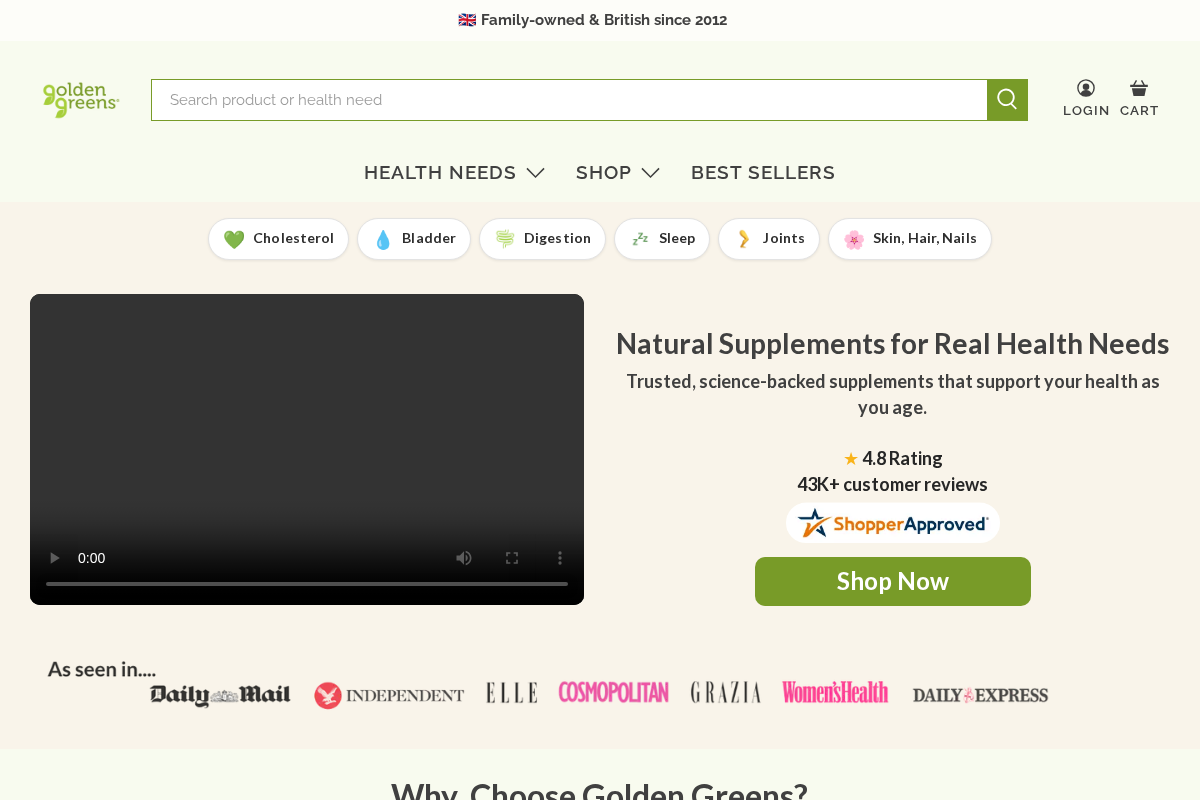Unmute the hero video
The image size is (1200, 800).
point(463,557)
